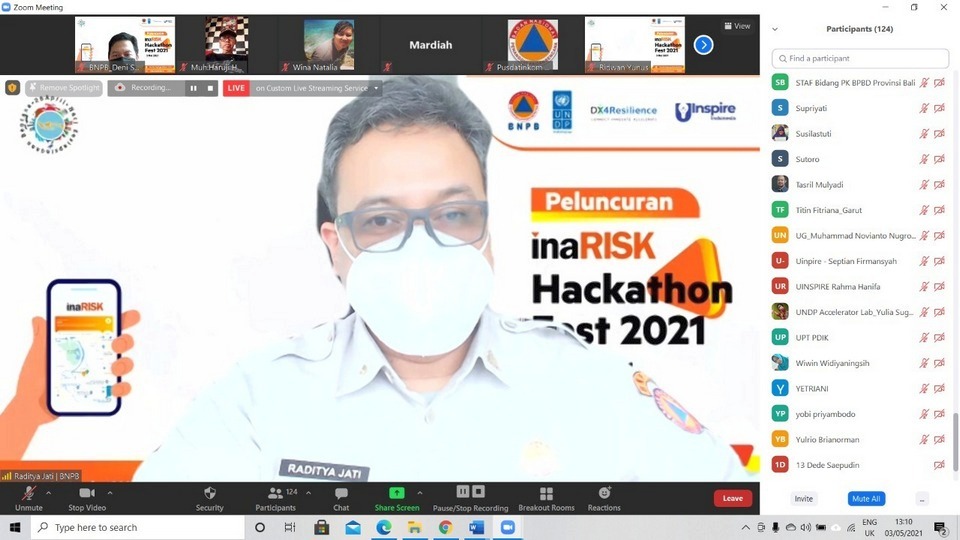Toggle video icon for Susilastuti
960x540 pixels.
939,133
